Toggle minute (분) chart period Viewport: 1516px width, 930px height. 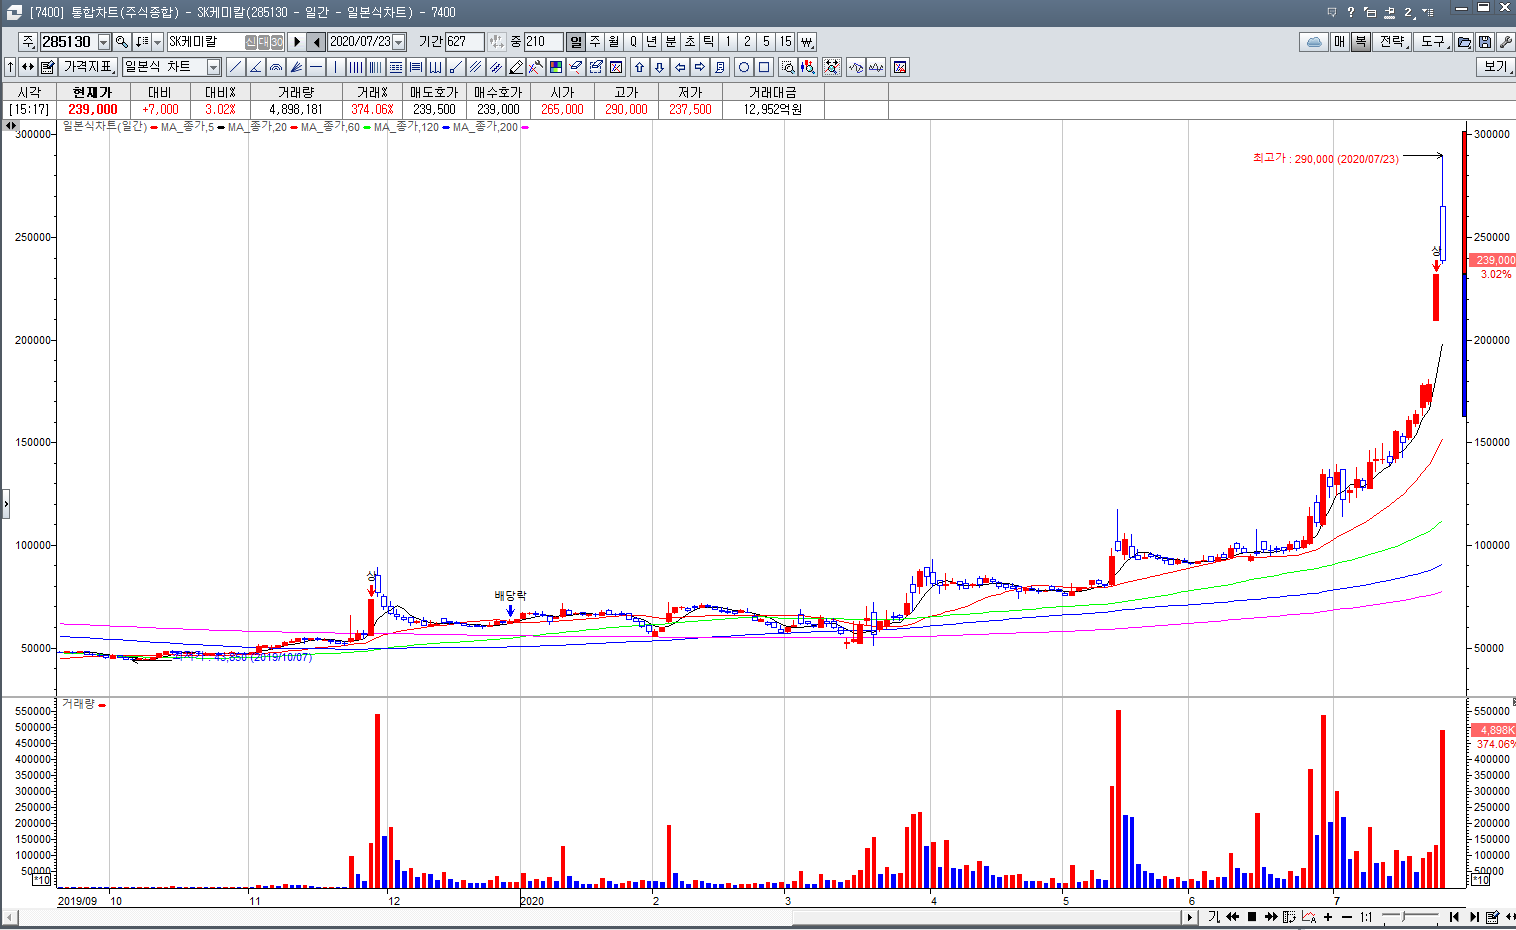671,42
